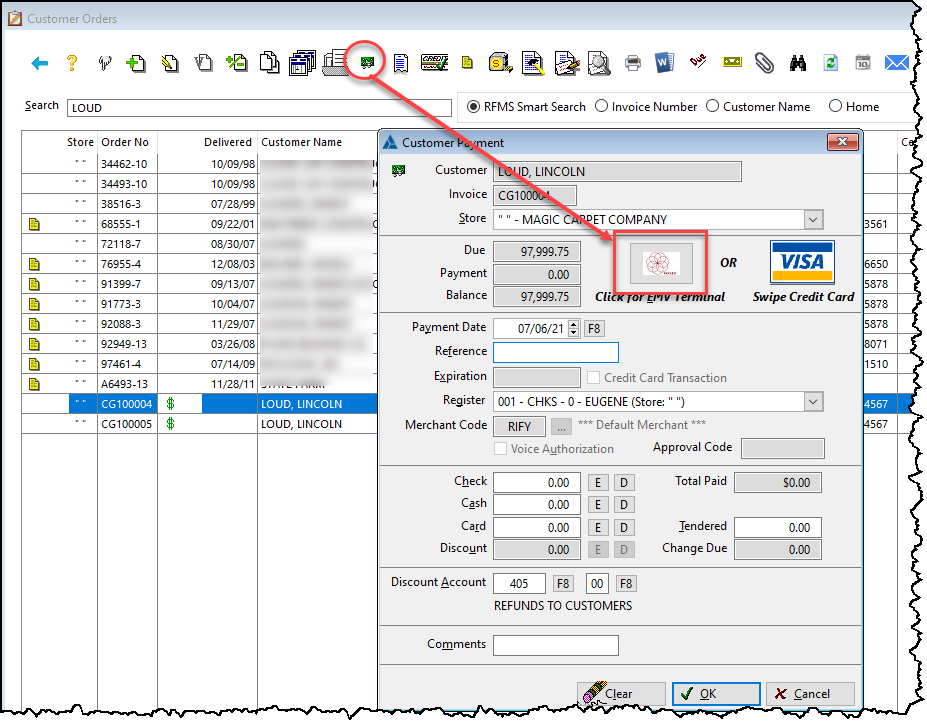The image size is (927, 721).
Task: Click the blue envelope email icon
Action: (896, 63)
